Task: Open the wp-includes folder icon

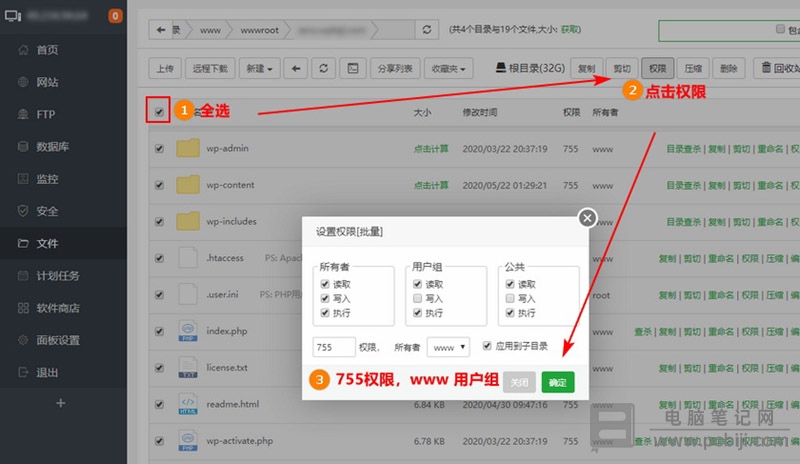Action: 188,221
